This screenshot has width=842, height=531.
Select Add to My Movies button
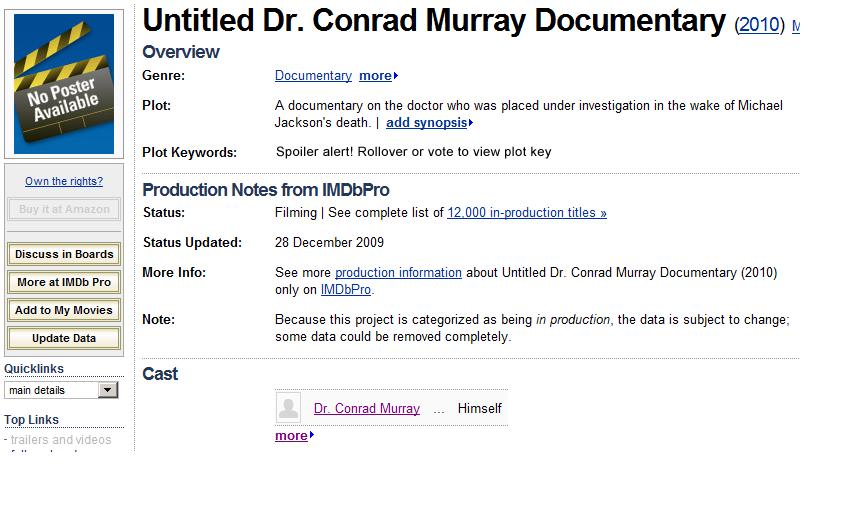click(64, 310)
